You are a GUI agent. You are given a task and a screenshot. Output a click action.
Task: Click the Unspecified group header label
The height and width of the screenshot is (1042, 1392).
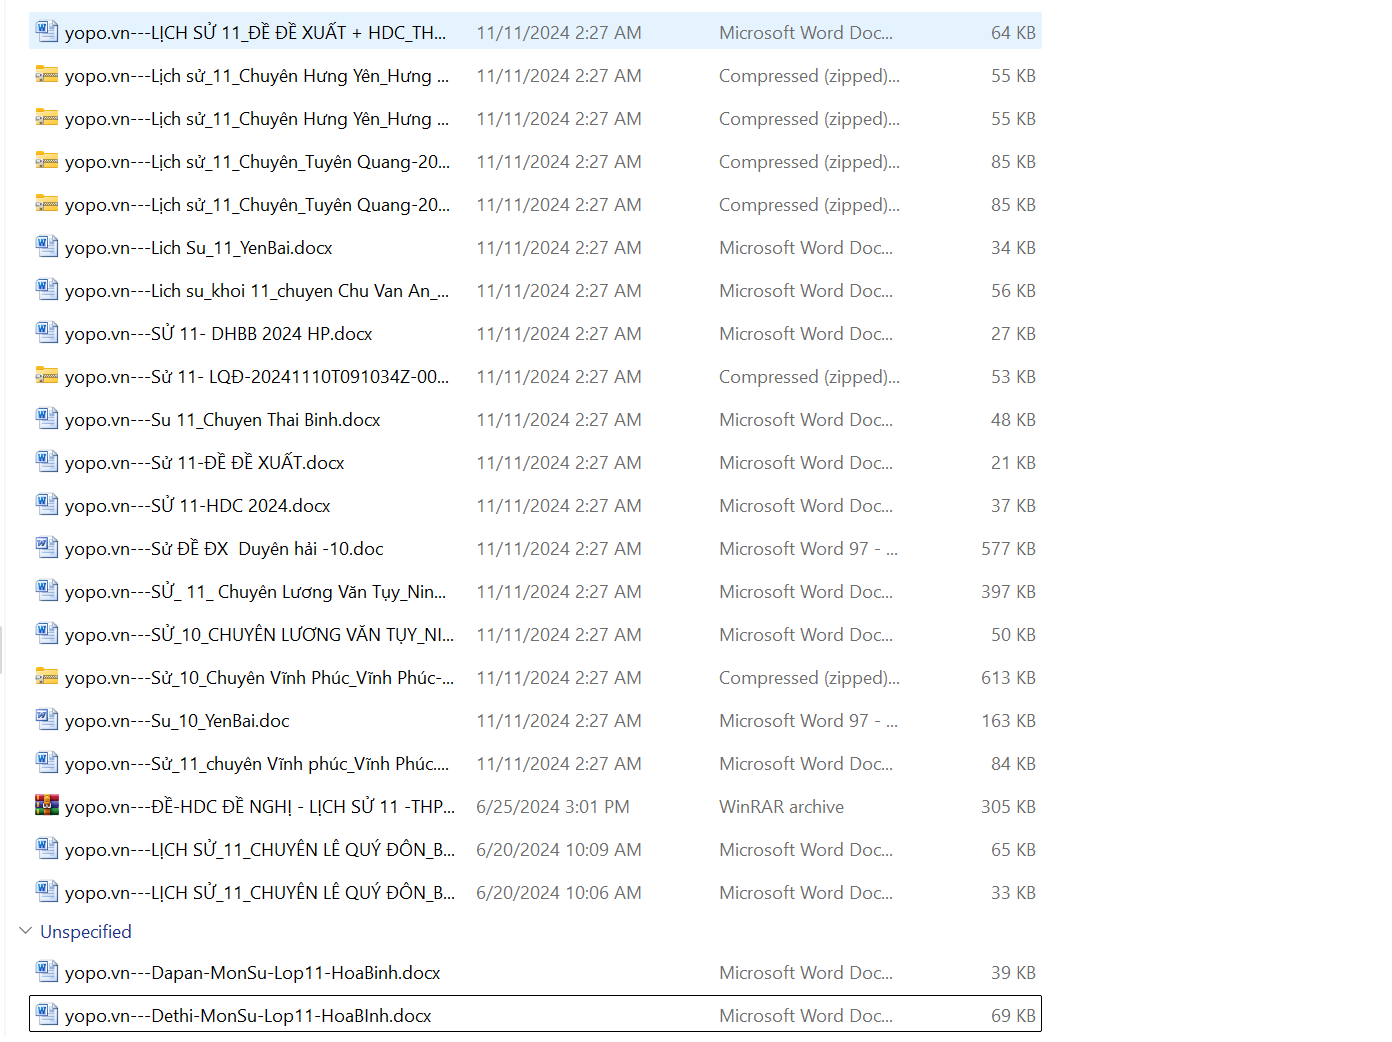tap(86, 932)
